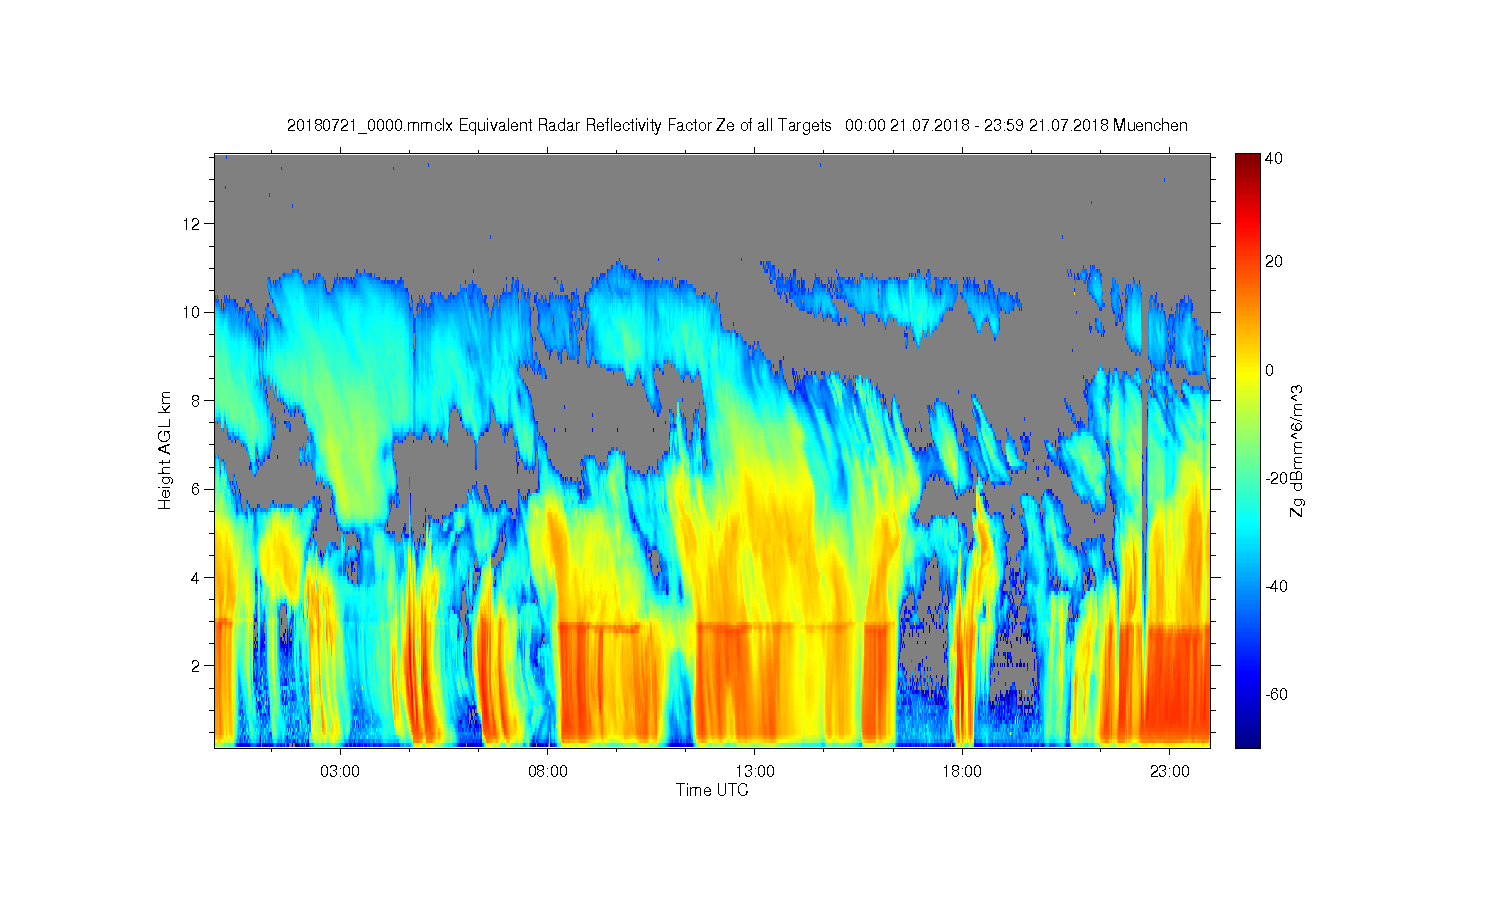
Task: Click the plot title text starting with 20180721_0000.mmclx
Action: tap(737, 126)
